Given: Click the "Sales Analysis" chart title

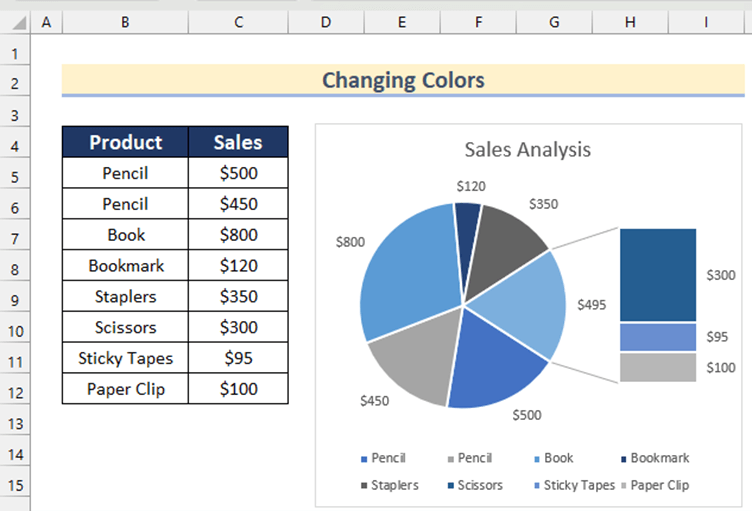Looking at the screenshot, I should [527, 150].
